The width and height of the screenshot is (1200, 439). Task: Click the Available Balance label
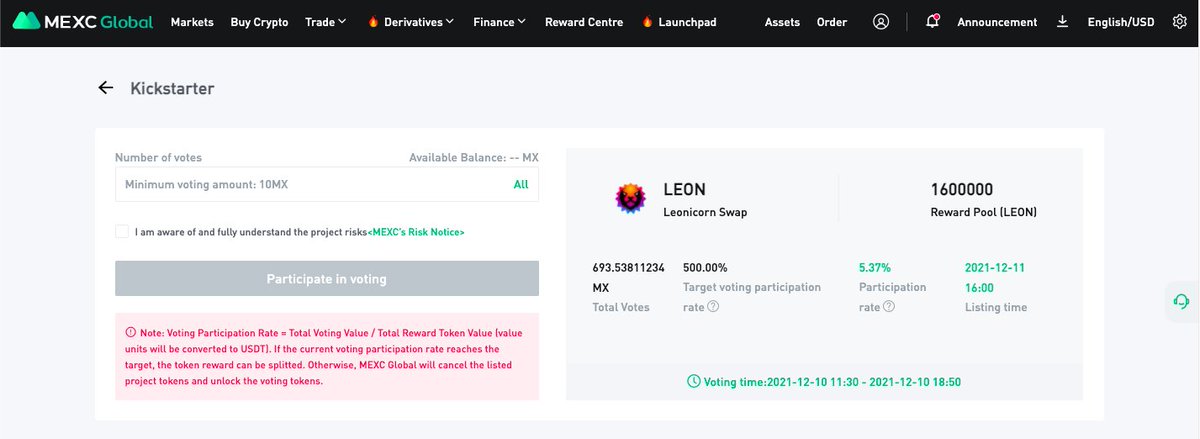474,158
